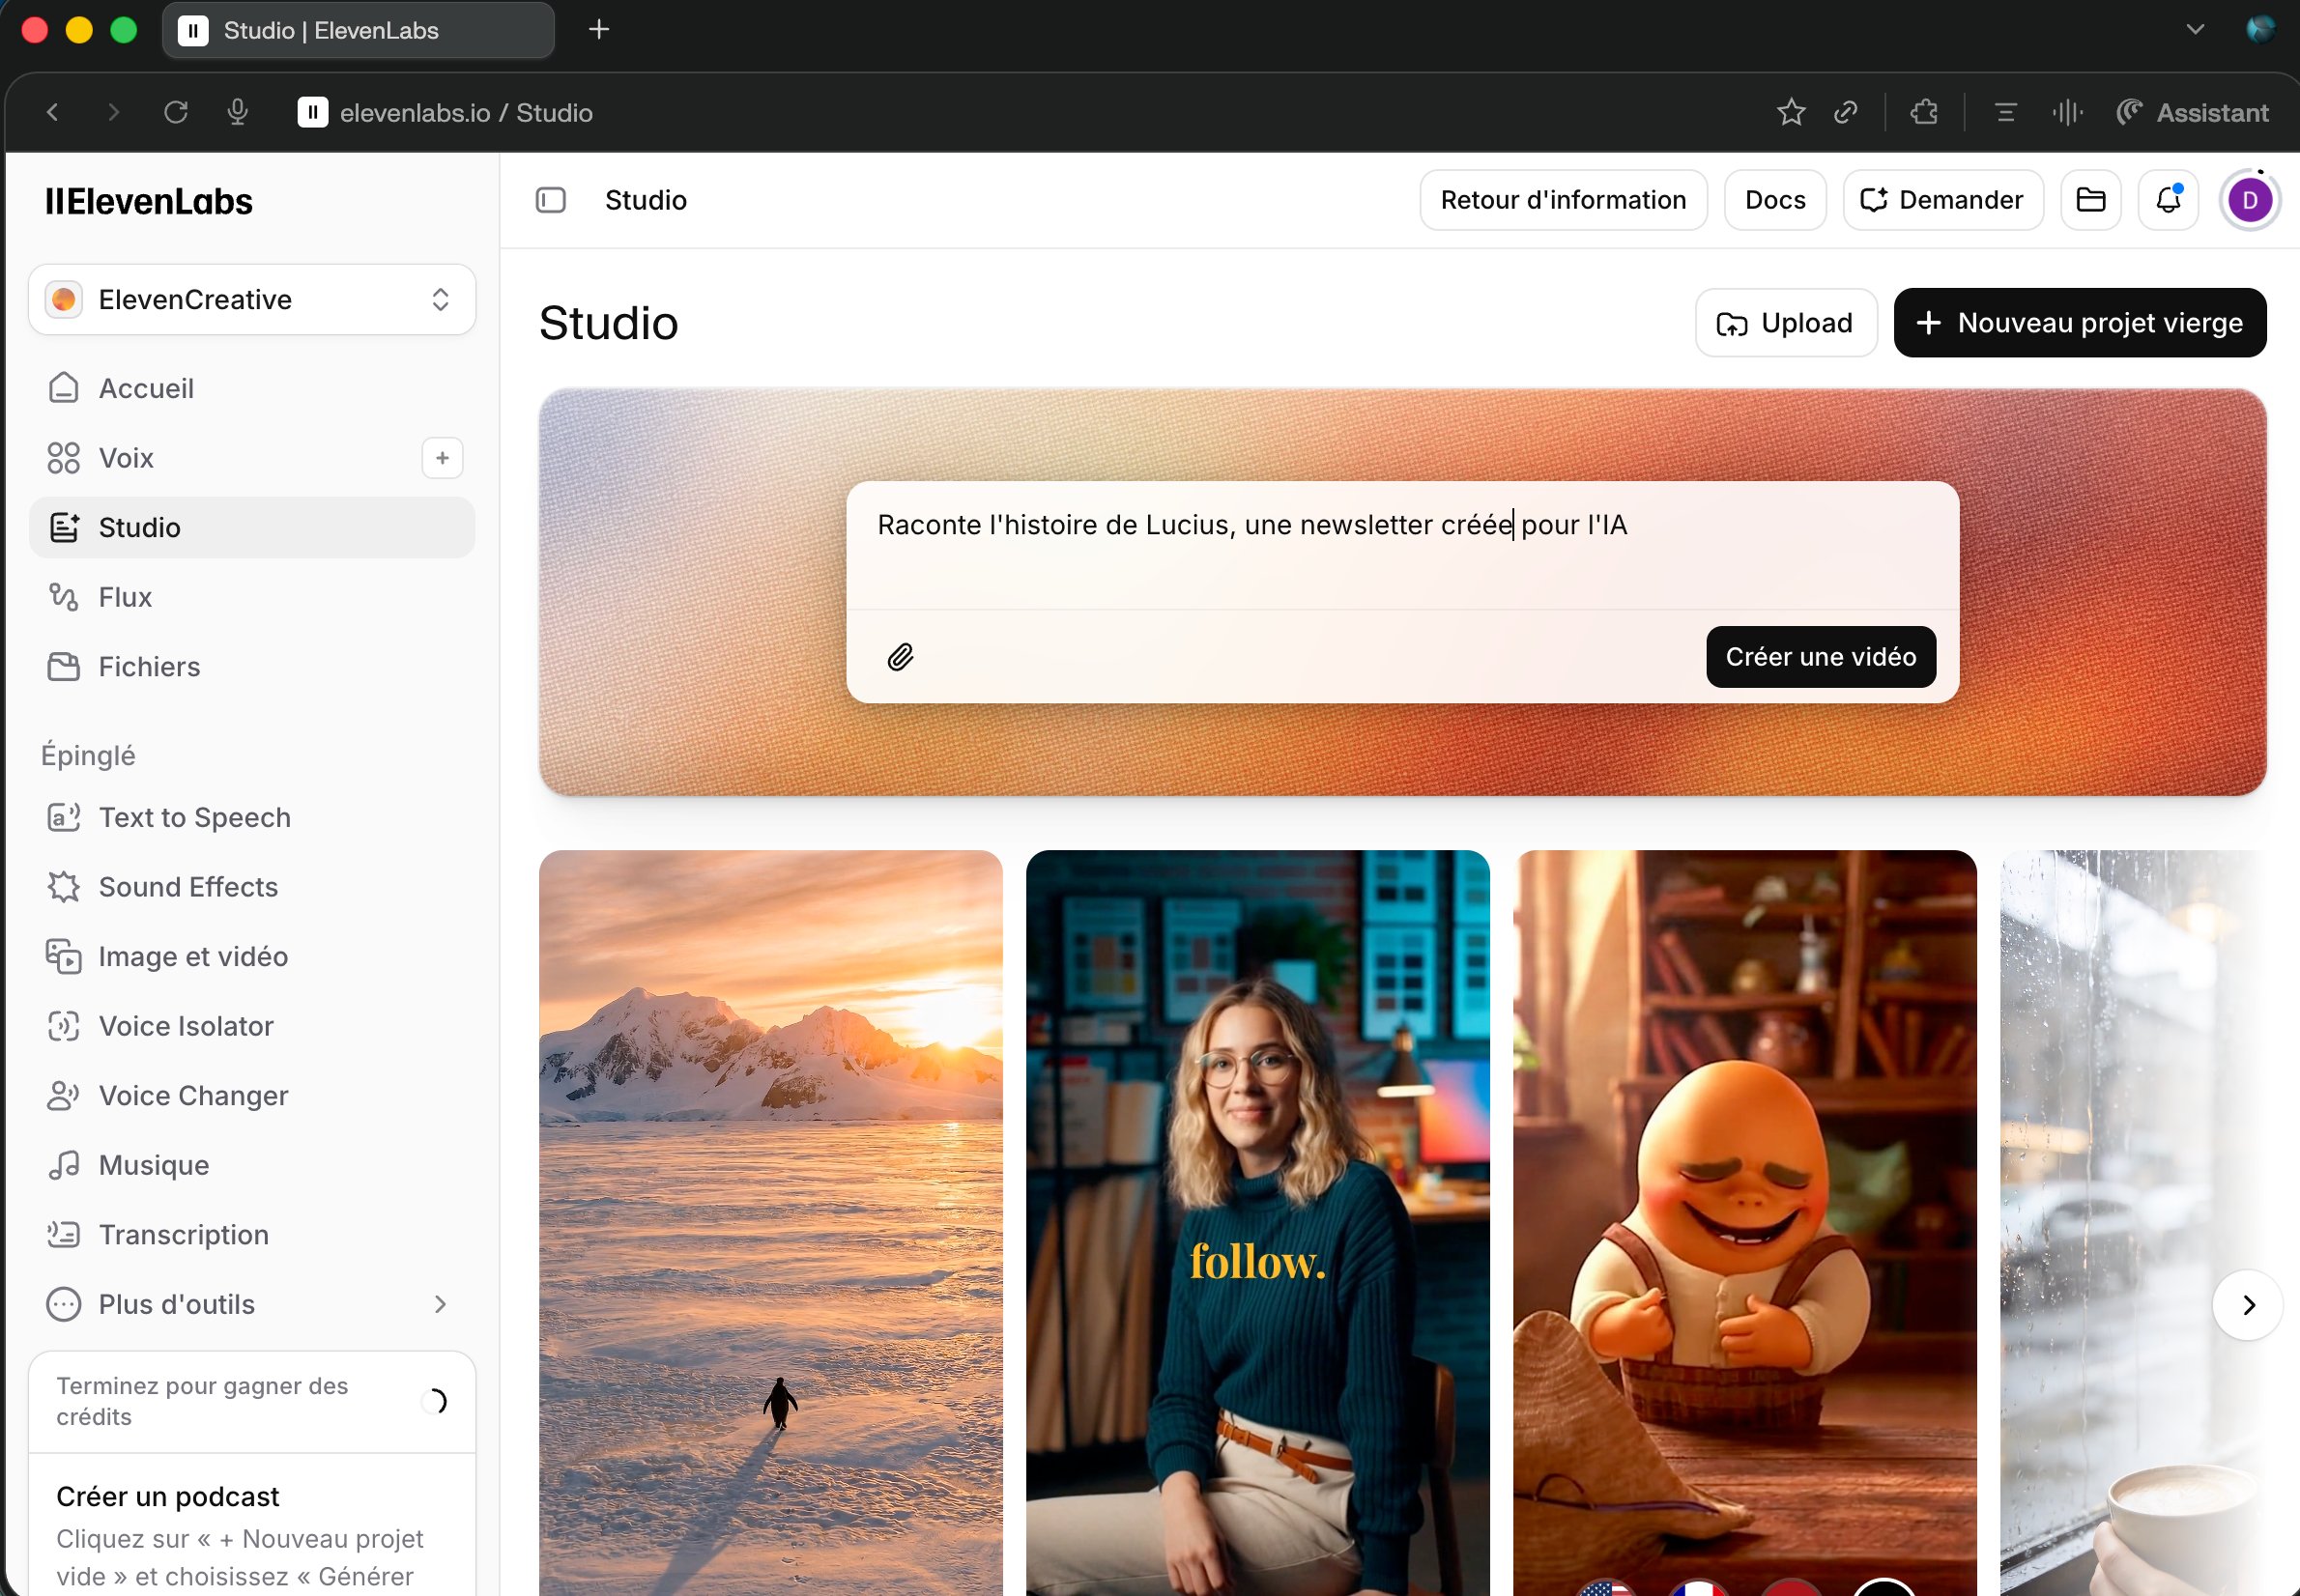Open Musique tool
This screenshot has width=2300, height=1596.
point(252,1165)
